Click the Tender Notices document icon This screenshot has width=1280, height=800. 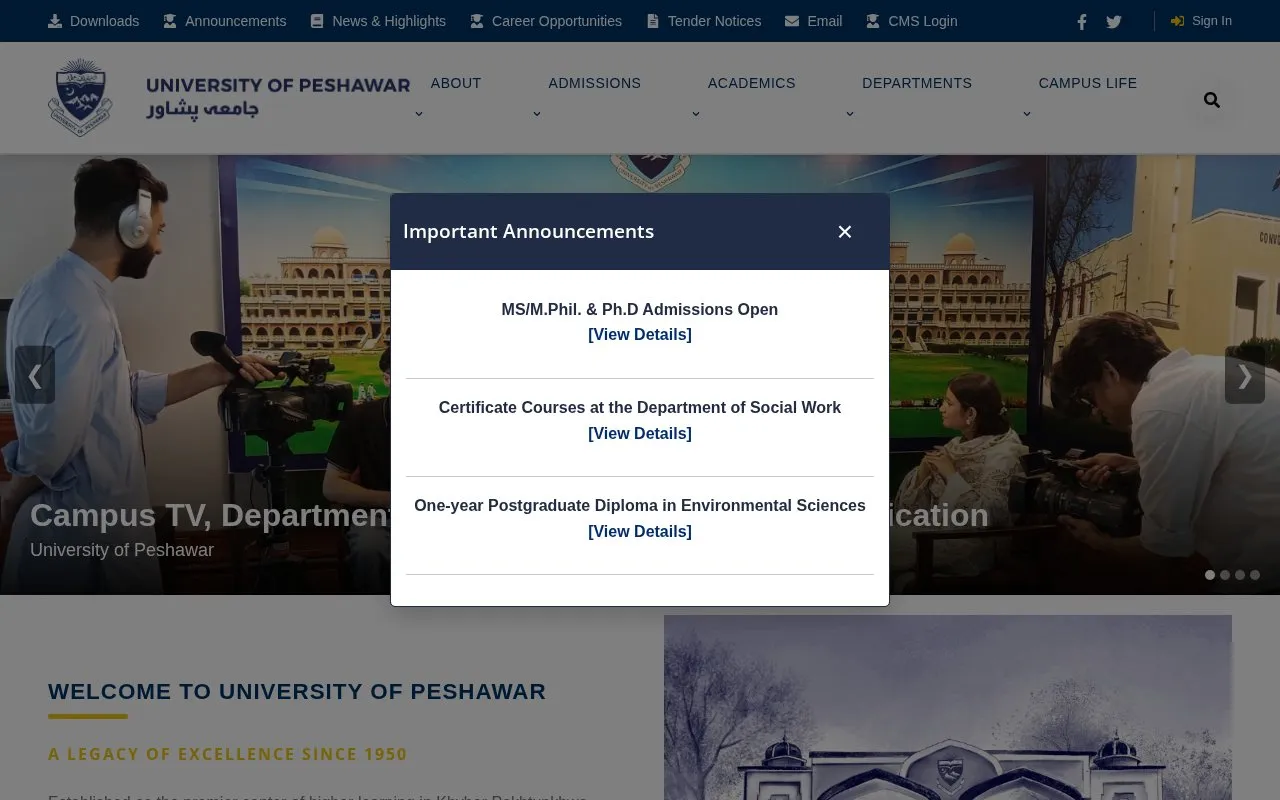[x=653, y=21]
